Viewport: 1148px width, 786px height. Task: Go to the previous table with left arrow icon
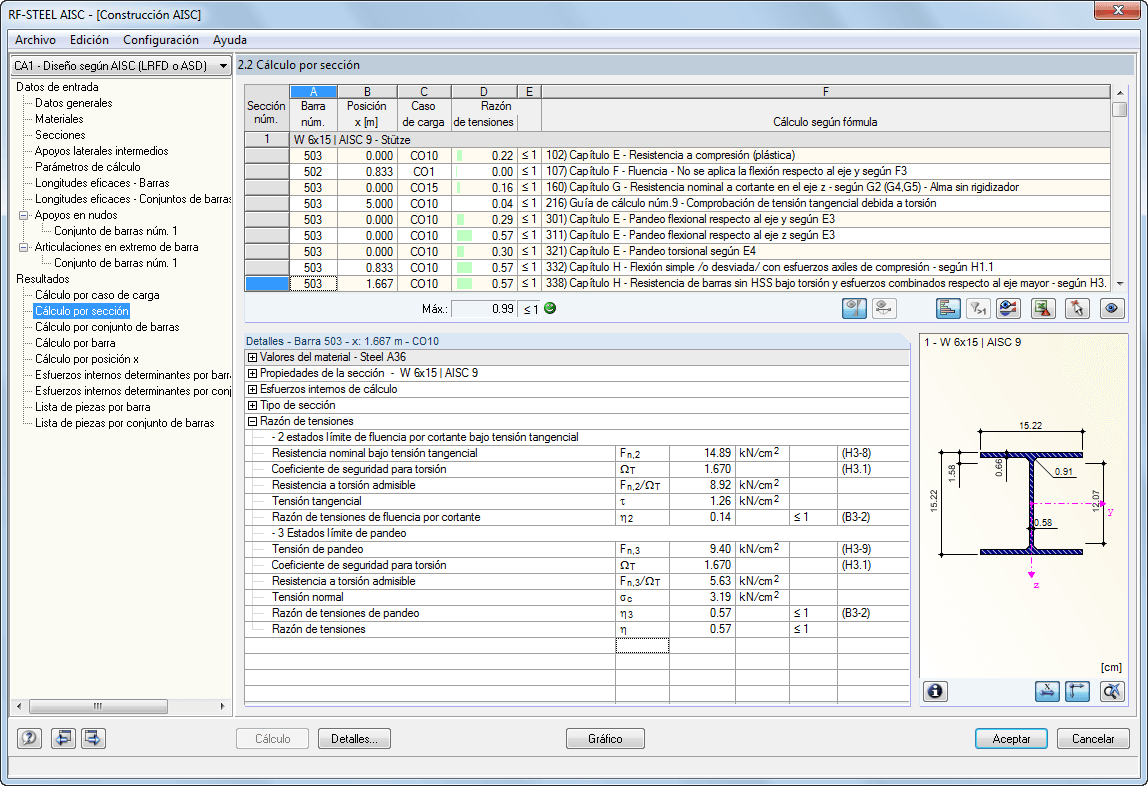point(64,738)
